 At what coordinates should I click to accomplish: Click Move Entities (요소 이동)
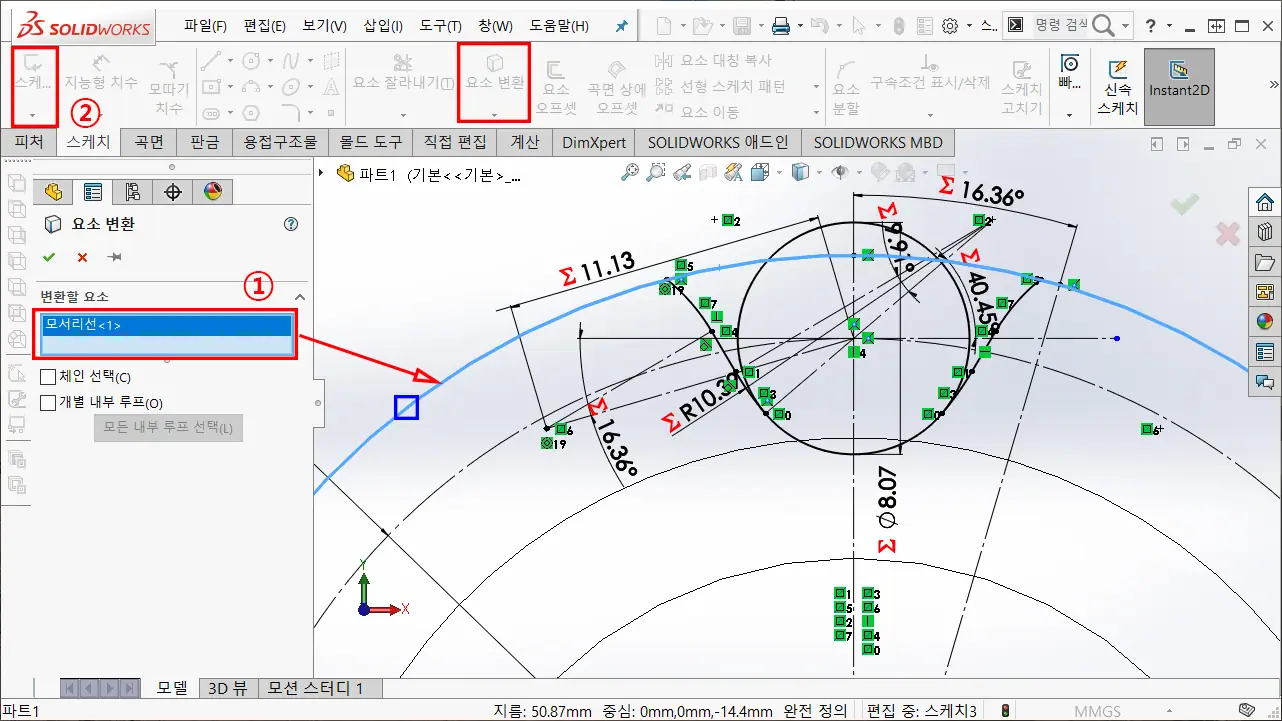pyautogui.click(x=699, y=112)
